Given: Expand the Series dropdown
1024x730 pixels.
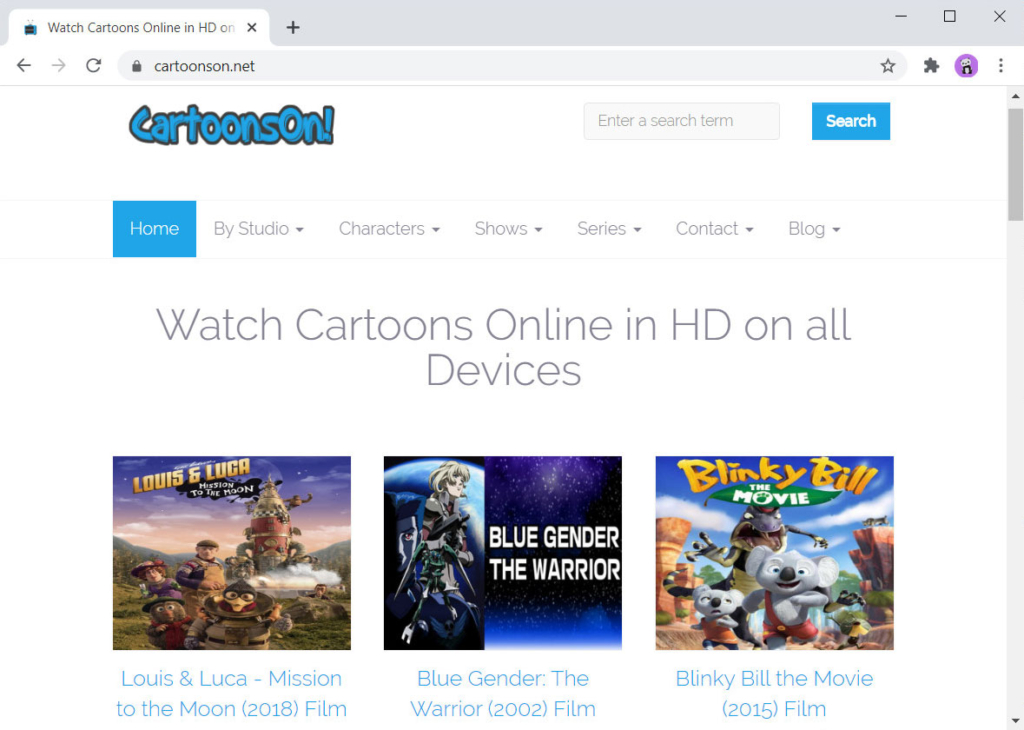Looking at the screenshot, I should tap(609, 229).
